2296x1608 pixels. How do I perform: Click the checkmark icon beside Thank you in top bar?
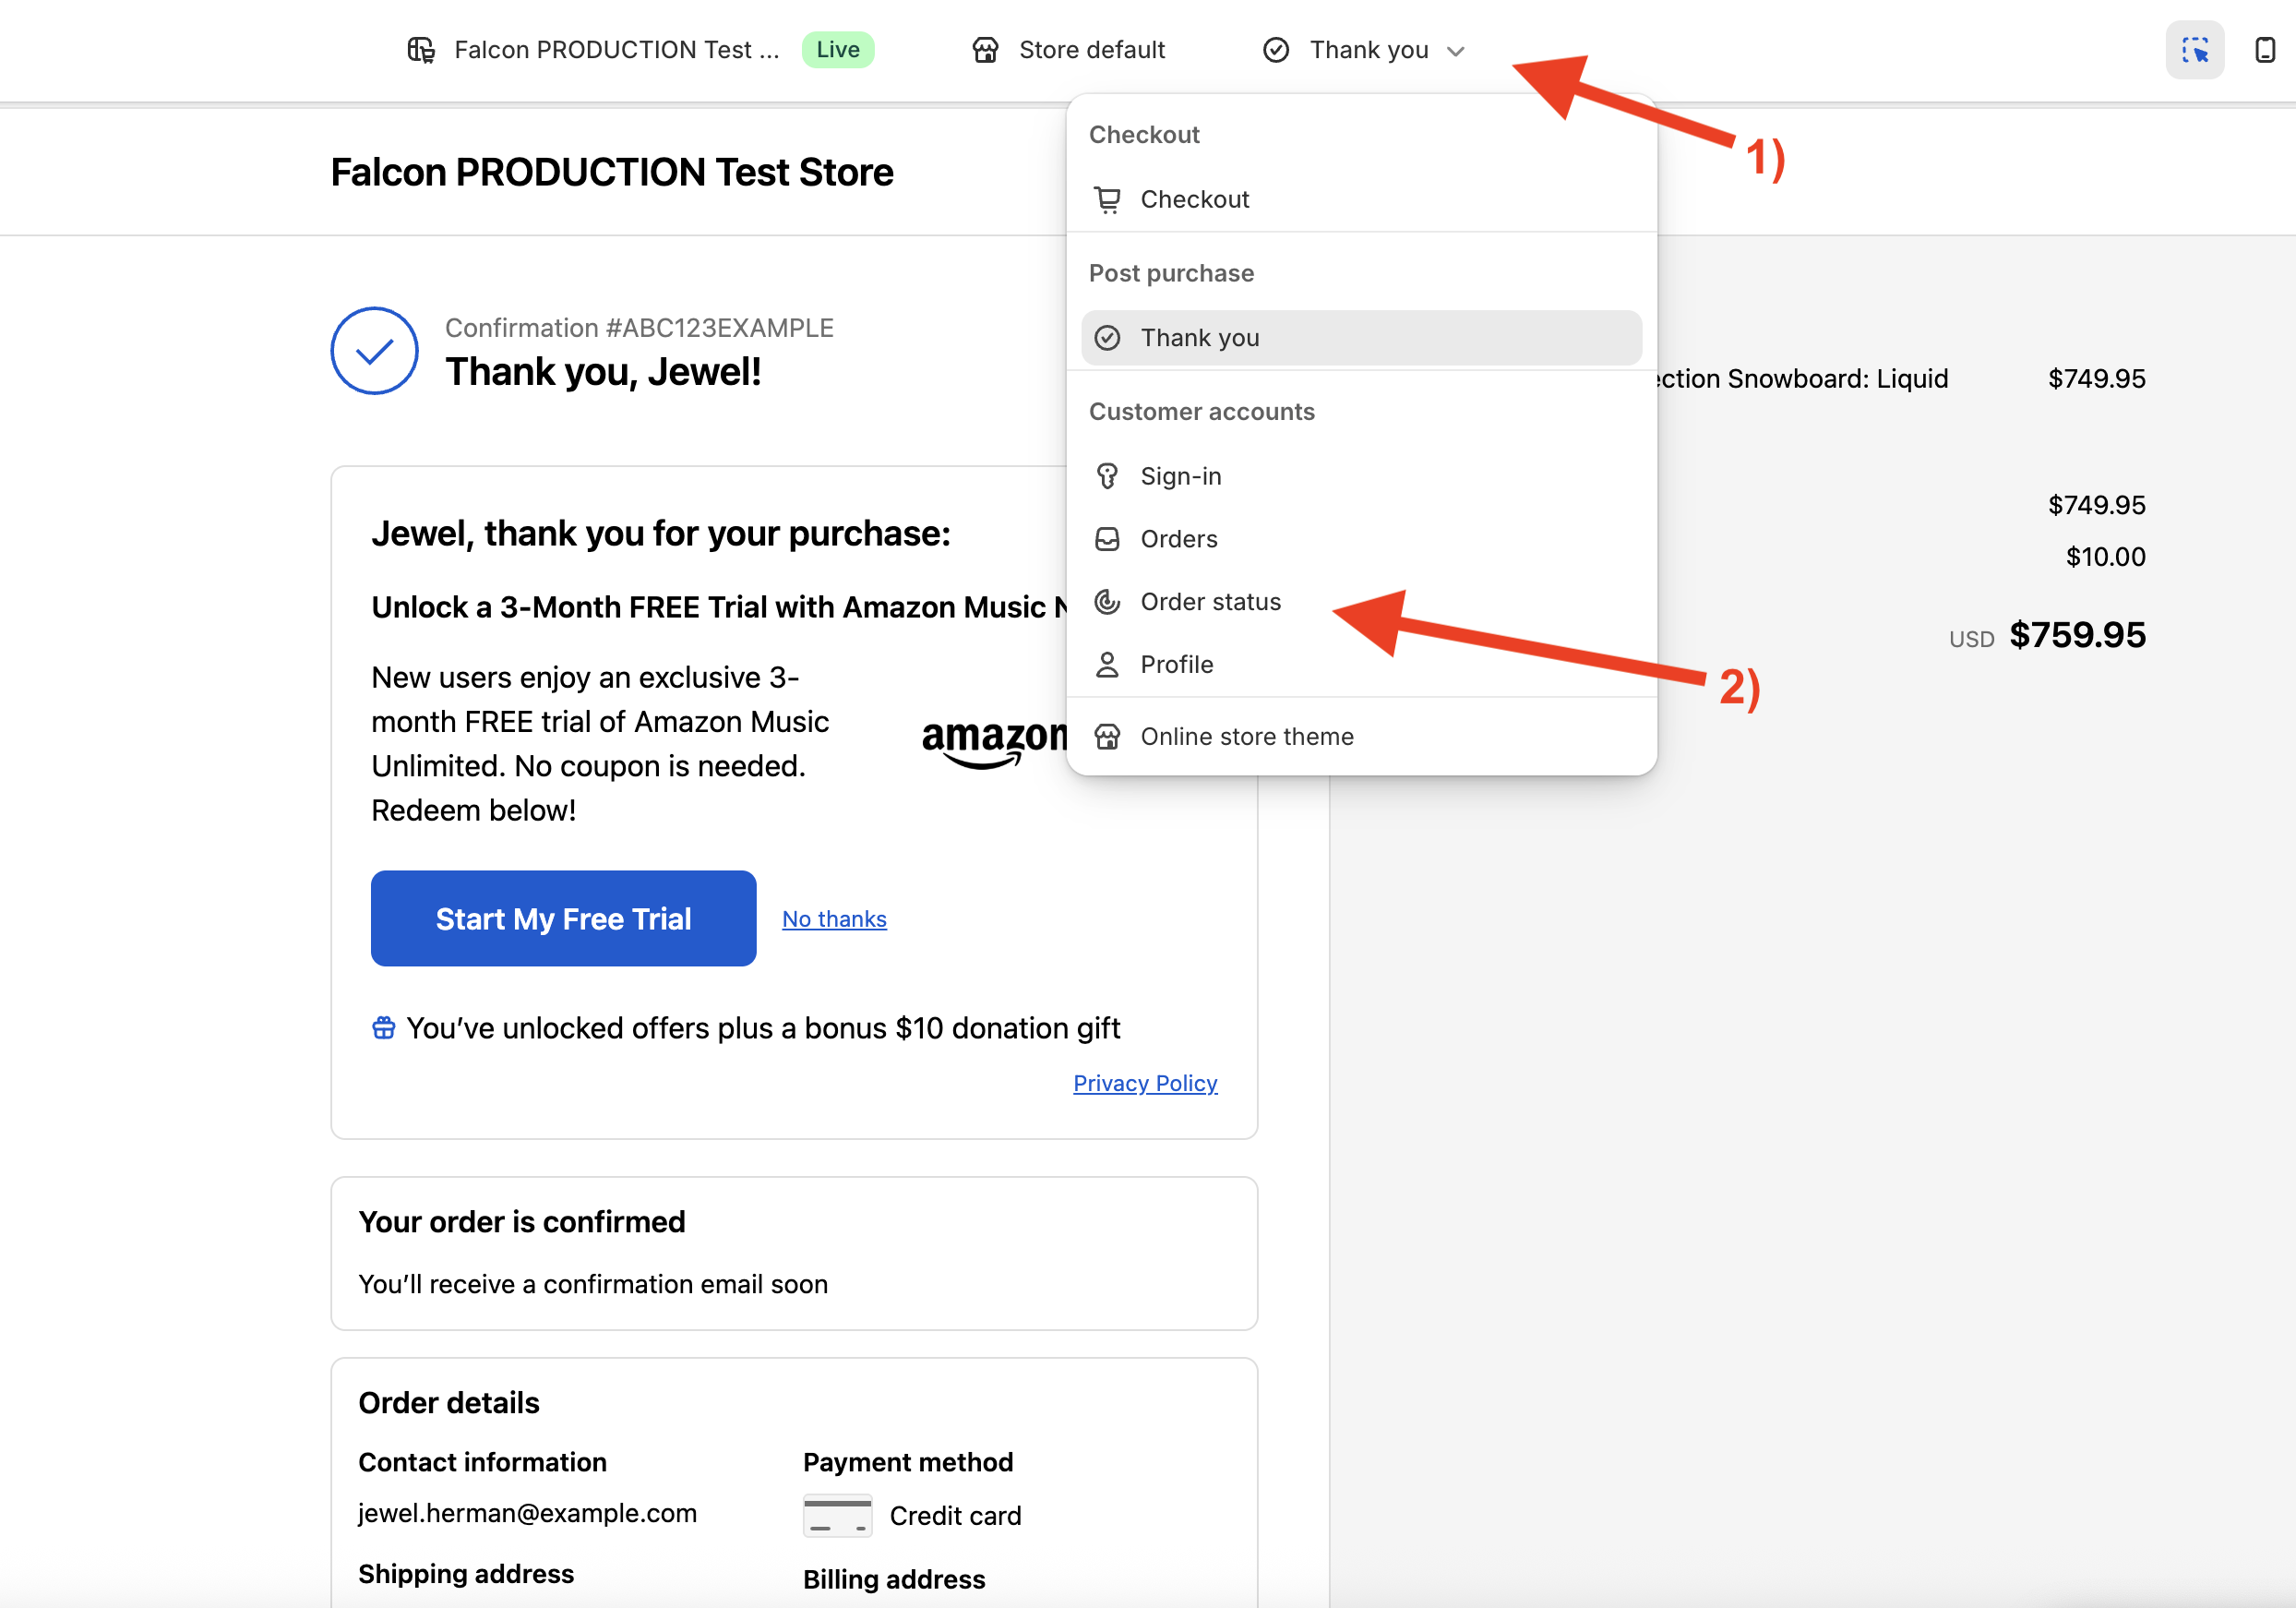(x=1276, y=50)
